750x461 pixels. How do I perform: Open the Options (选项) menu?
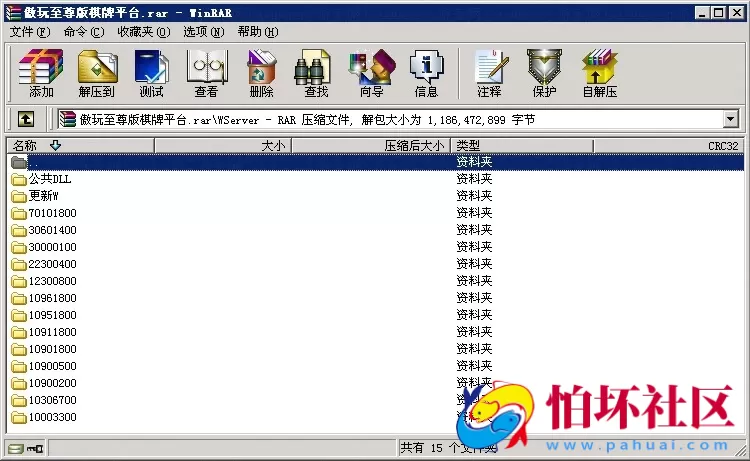click(204, 32)
